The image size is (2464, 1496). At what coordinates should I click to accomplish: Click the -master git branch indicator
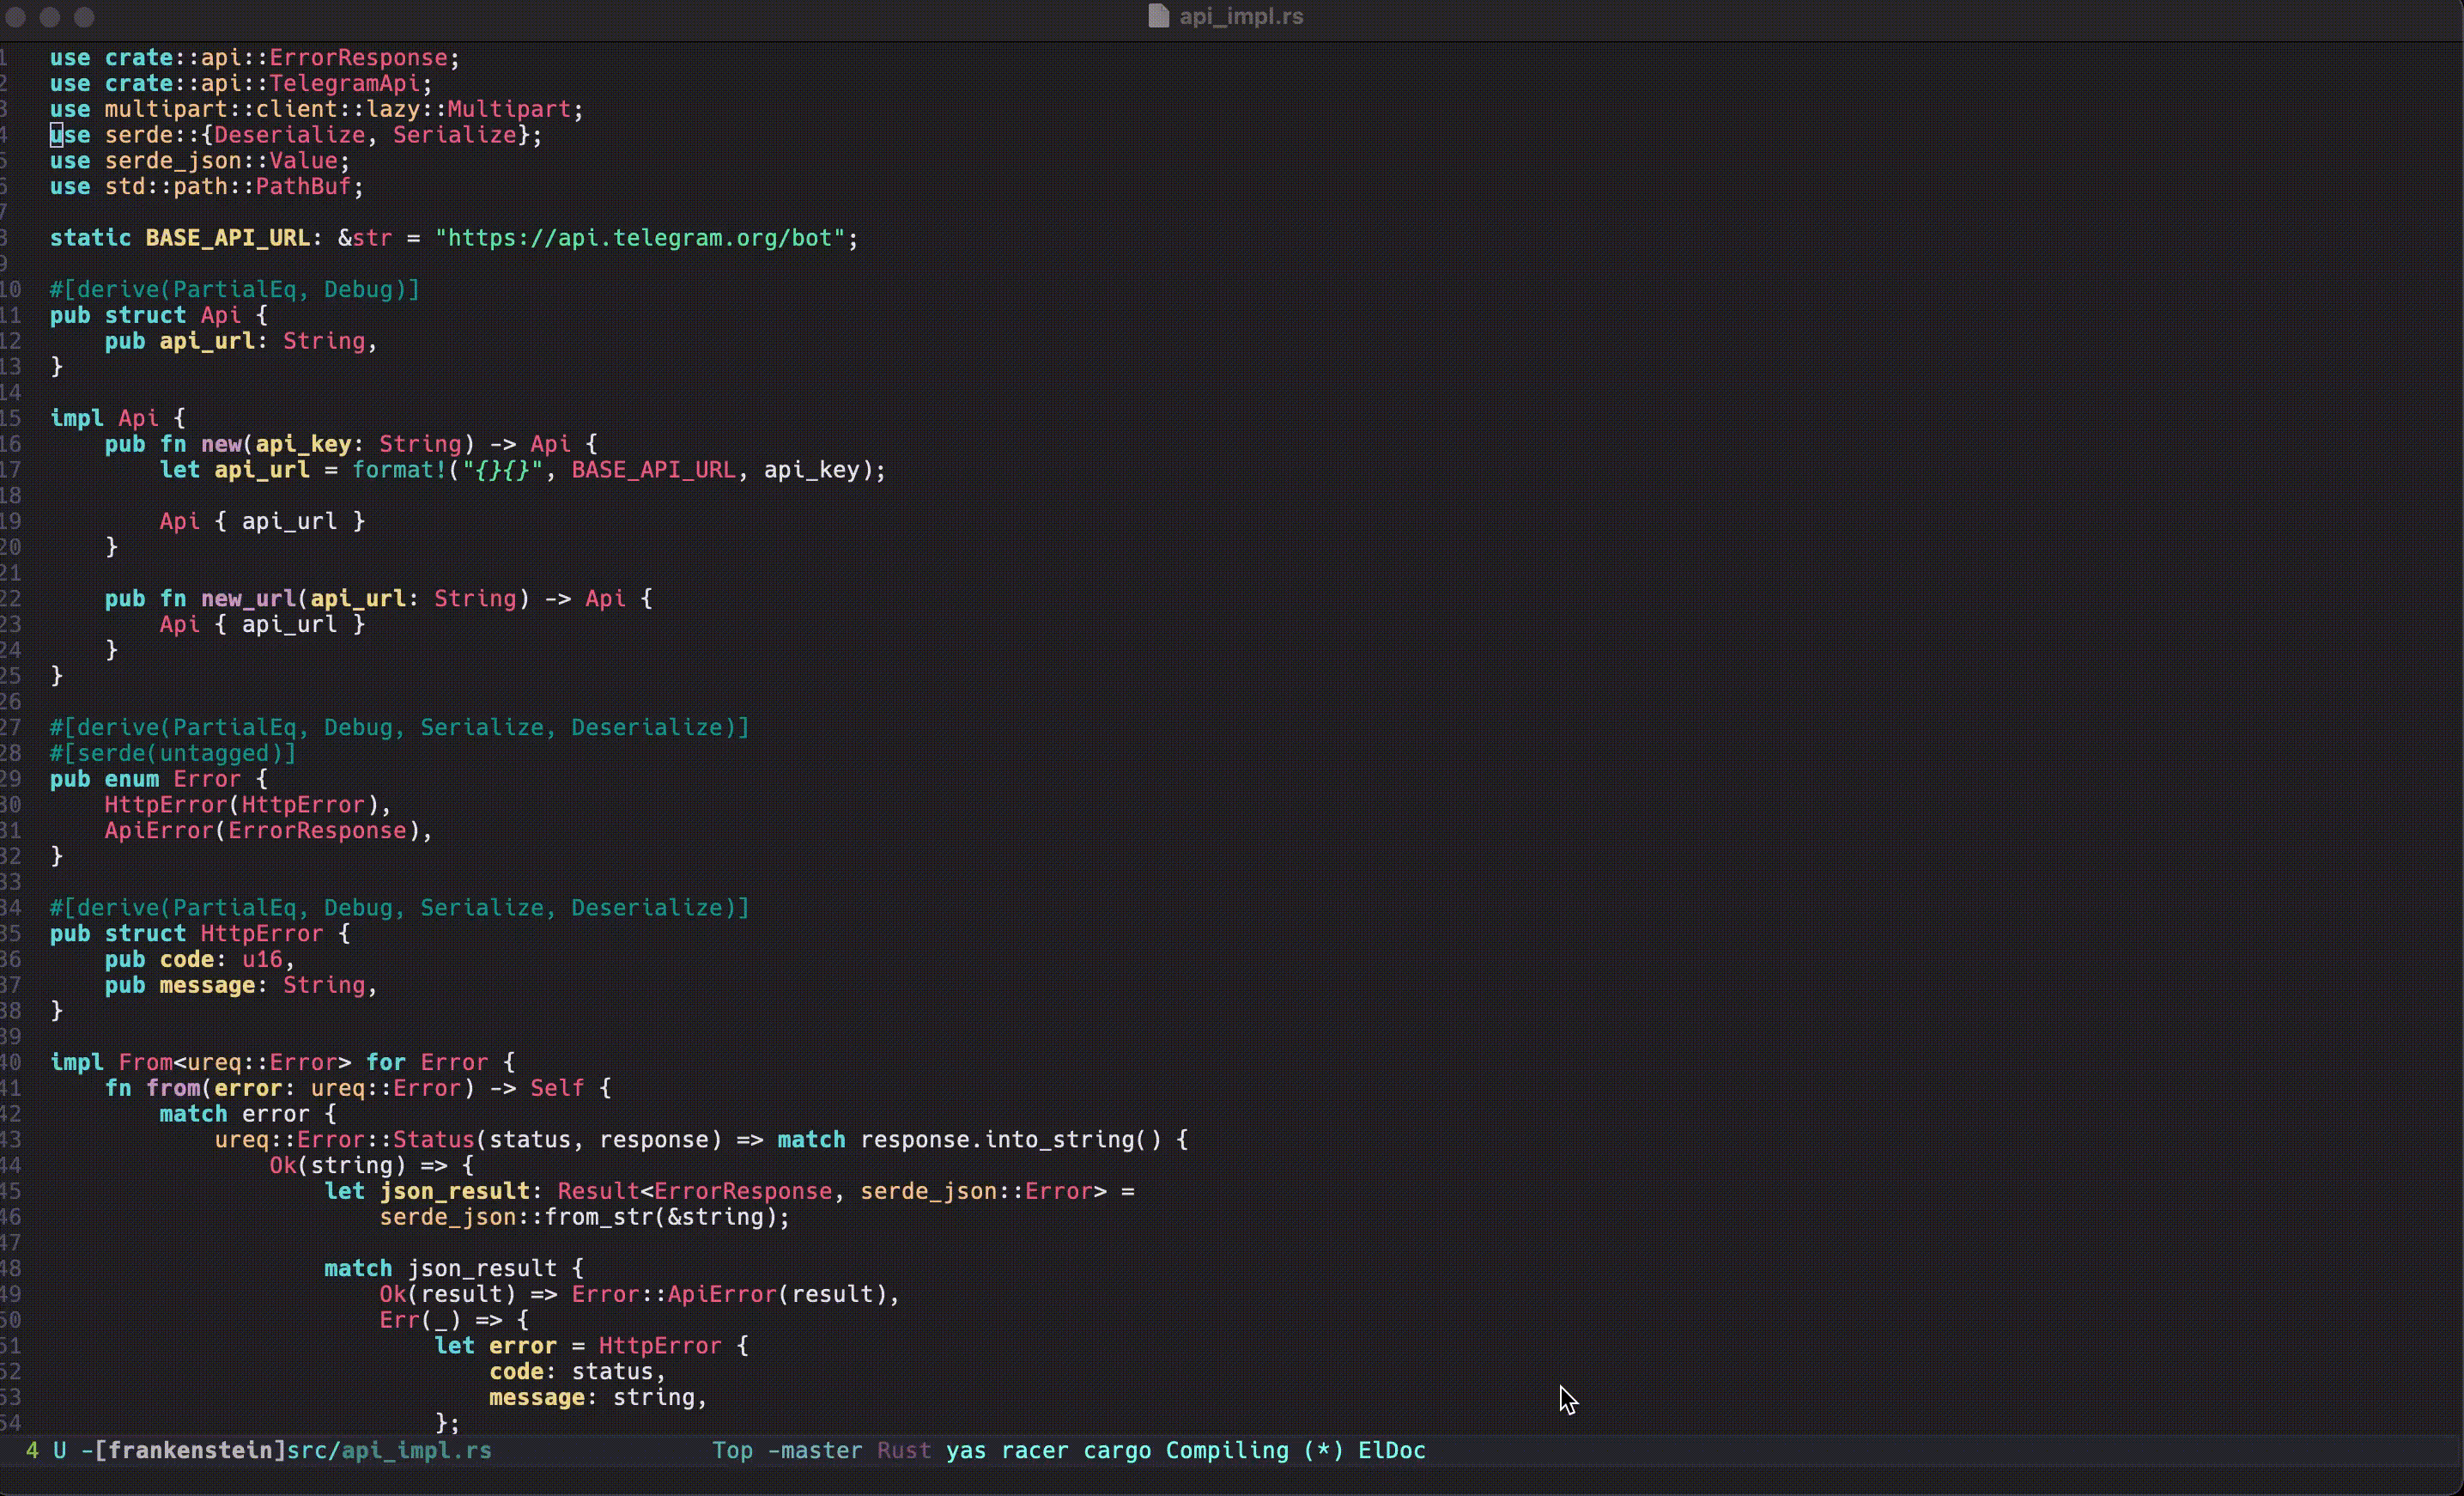point(814,1450)
